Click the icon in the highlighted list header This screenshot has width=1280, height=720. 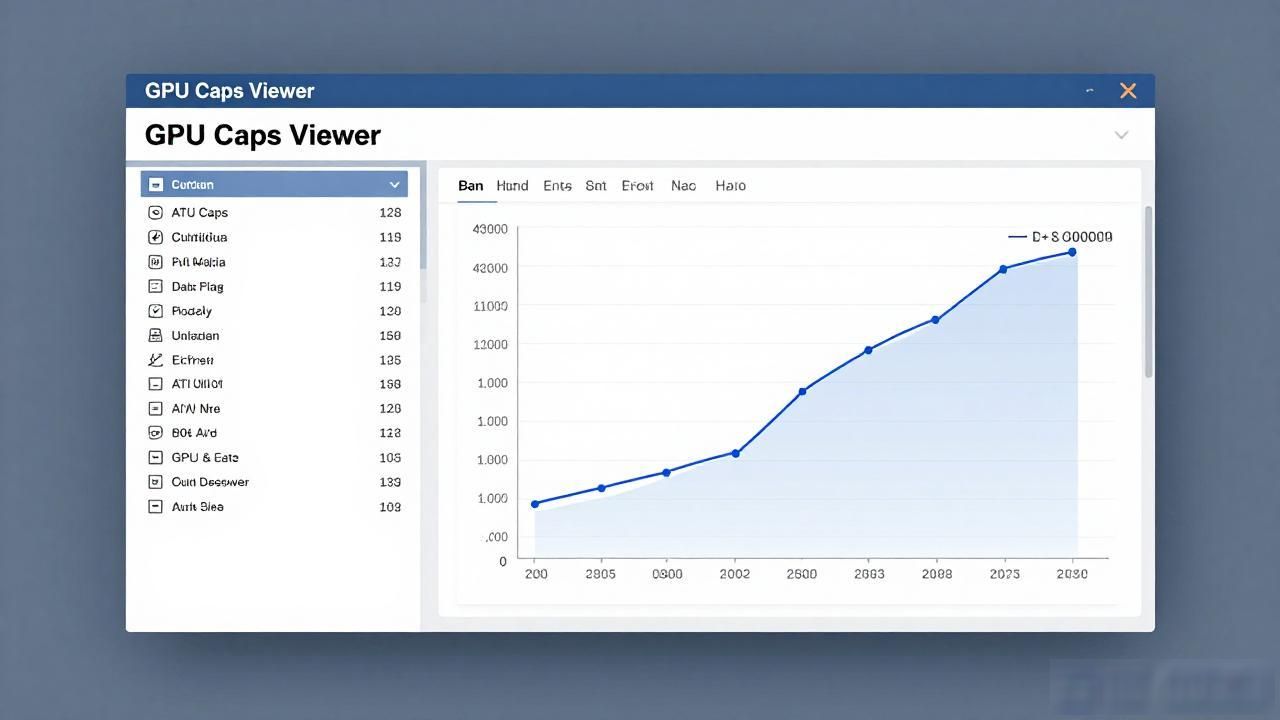click(x=155, y=184)
